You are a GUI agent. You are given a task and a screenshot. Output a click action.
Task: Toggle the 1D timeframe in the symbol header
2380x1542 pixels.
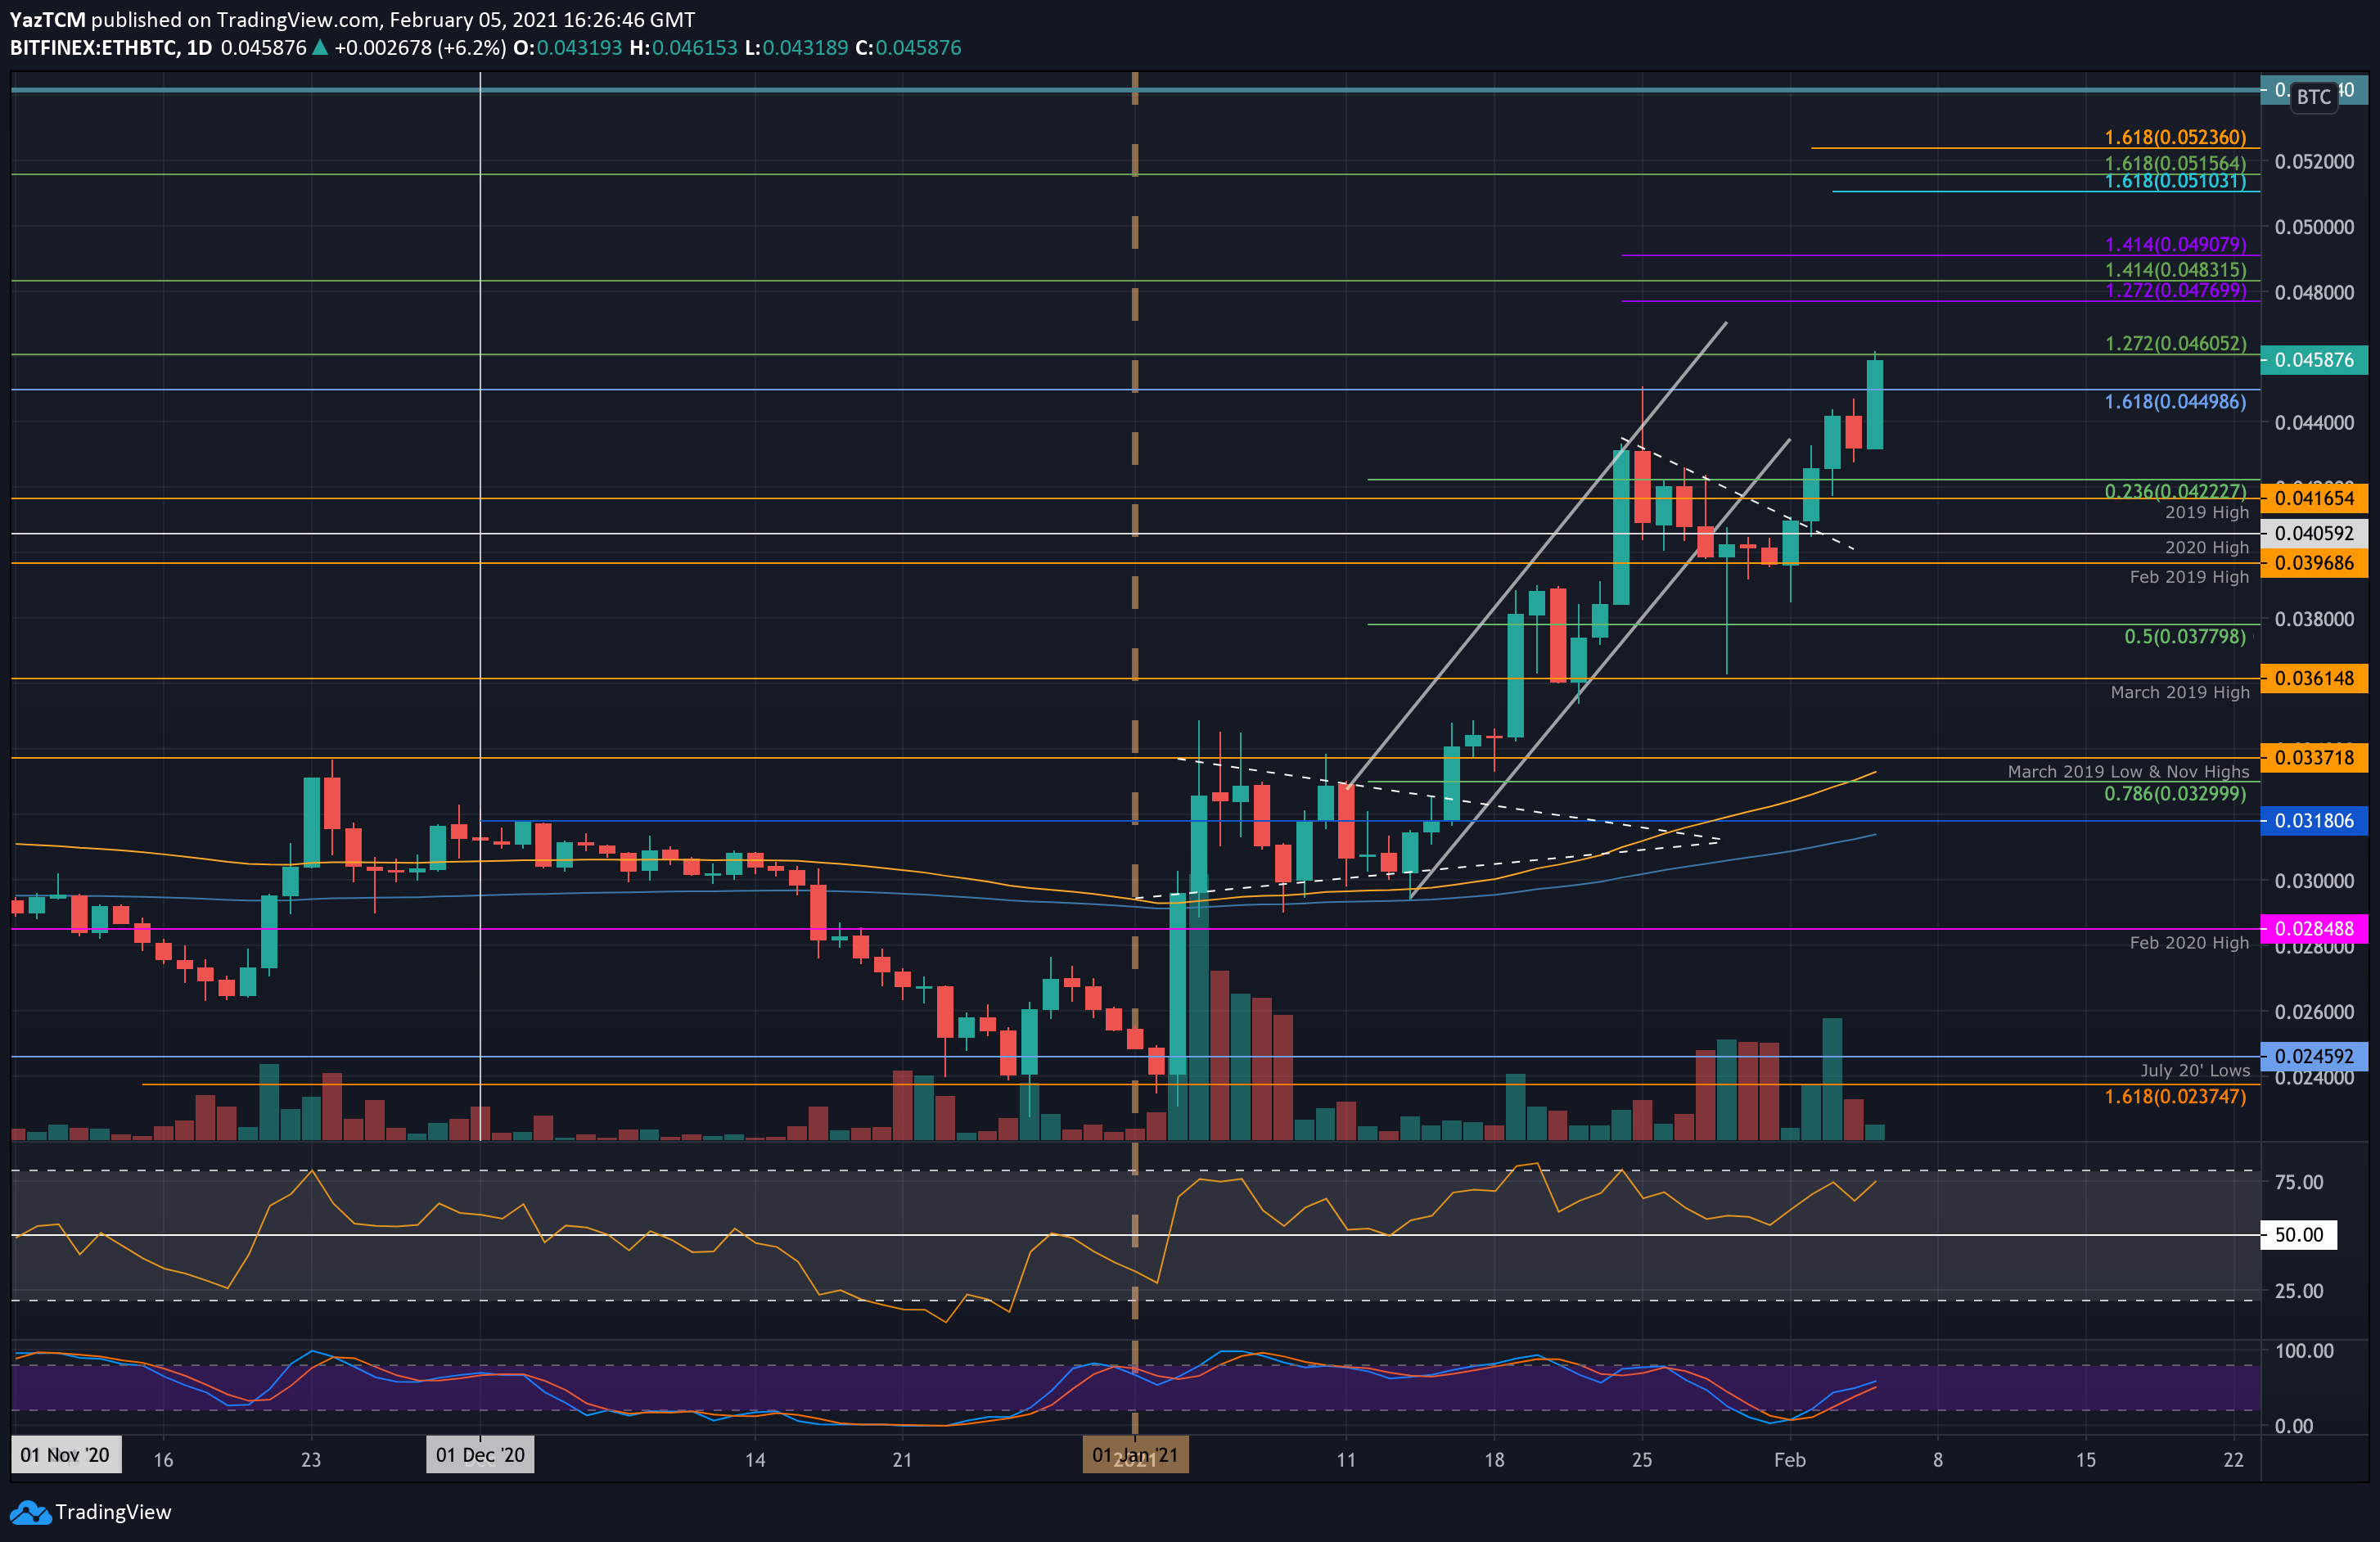point(200,47)
